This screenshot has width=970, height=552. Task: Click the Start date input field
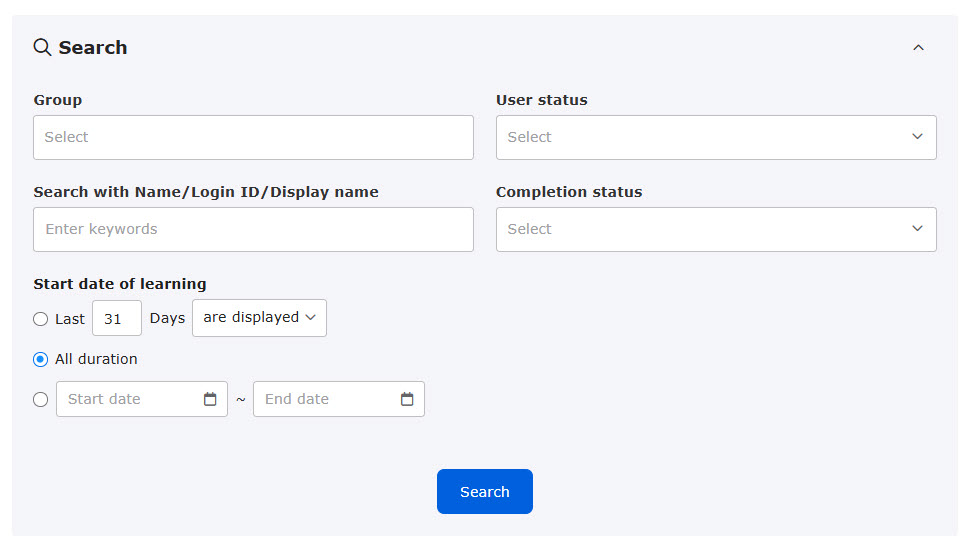coord(142,399)
